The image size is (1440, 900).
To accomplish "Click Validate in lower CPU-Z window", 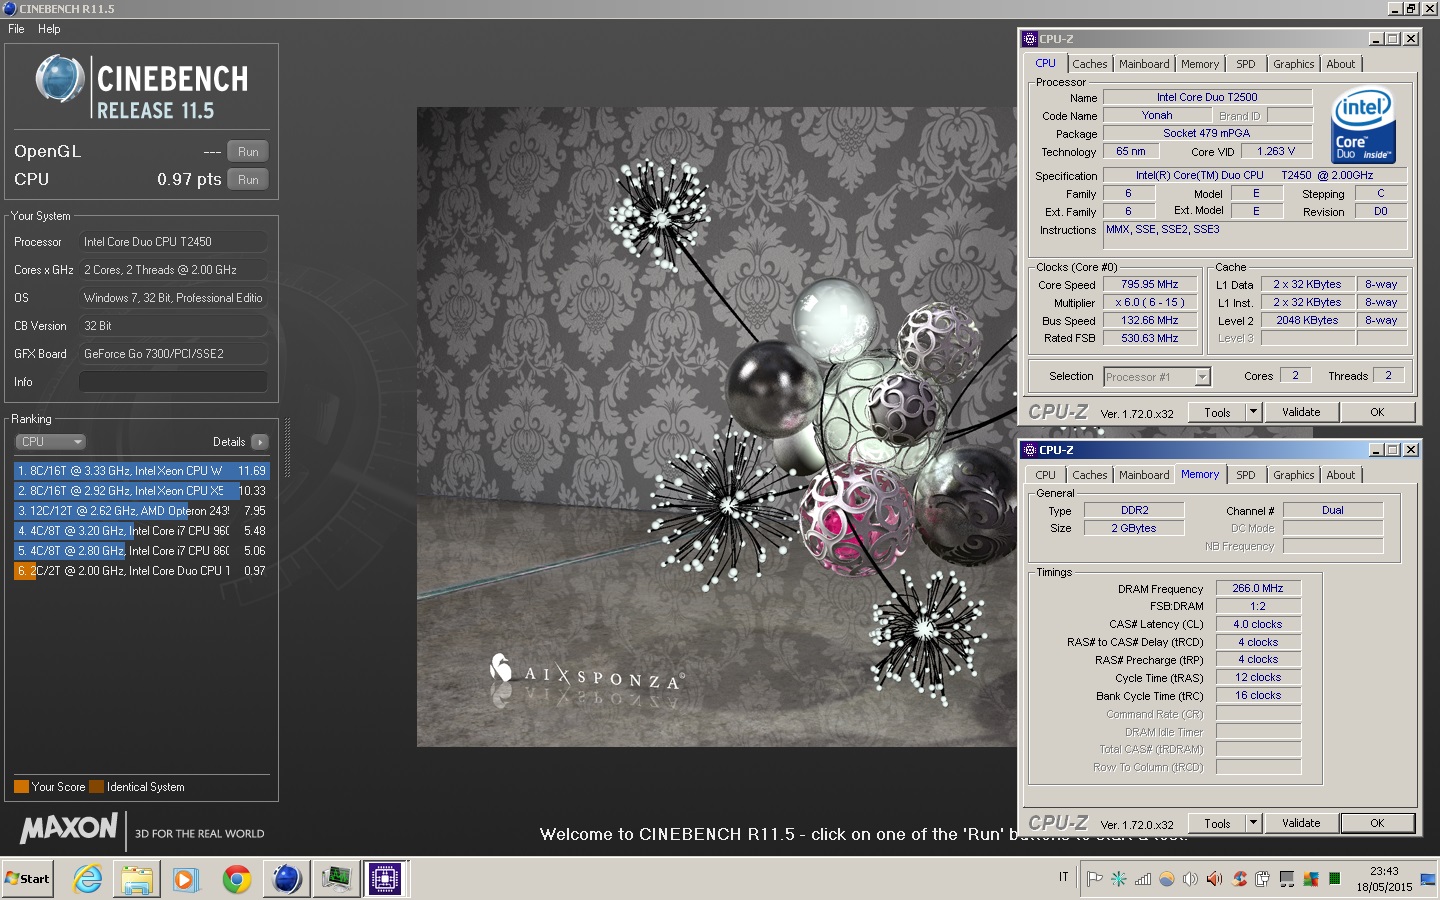I will click(x=1301, y=823).
